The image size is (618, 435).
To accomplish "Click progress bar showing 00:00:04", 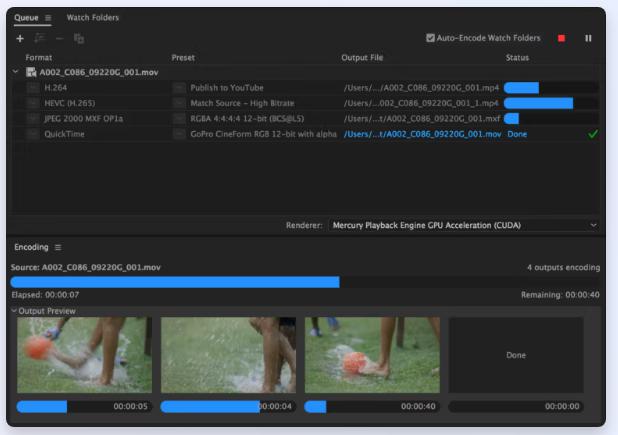I will click(228, 407).
